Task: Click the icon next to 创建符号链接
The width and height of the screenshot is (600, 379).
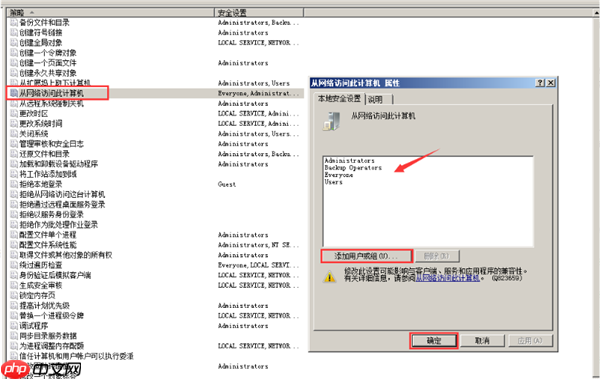Action: (x=14, y=33)
